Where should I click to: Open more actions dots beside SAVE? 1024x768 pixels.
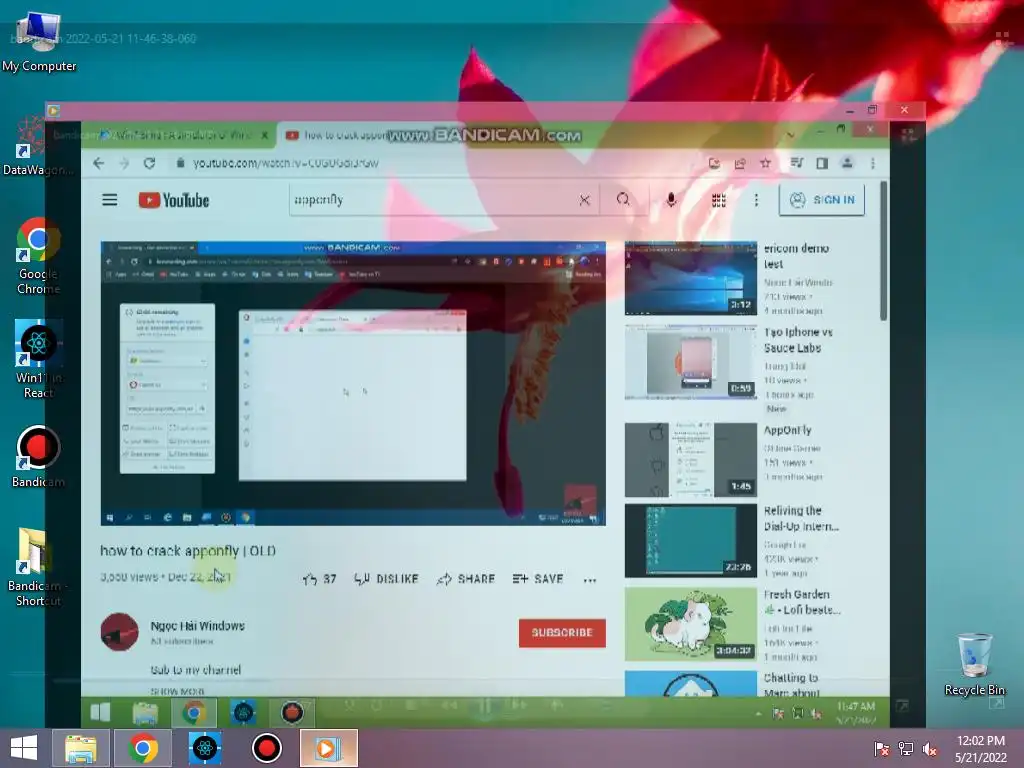pos(590,579)
